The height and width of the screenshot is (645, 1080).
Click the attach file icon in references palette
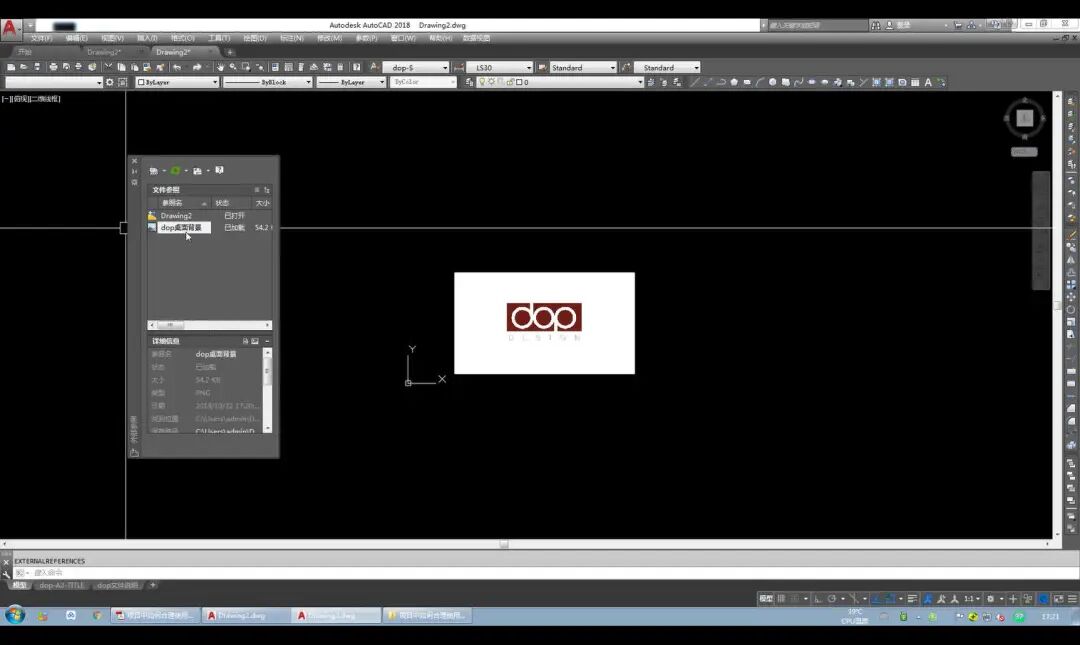(x=154, y=171)
